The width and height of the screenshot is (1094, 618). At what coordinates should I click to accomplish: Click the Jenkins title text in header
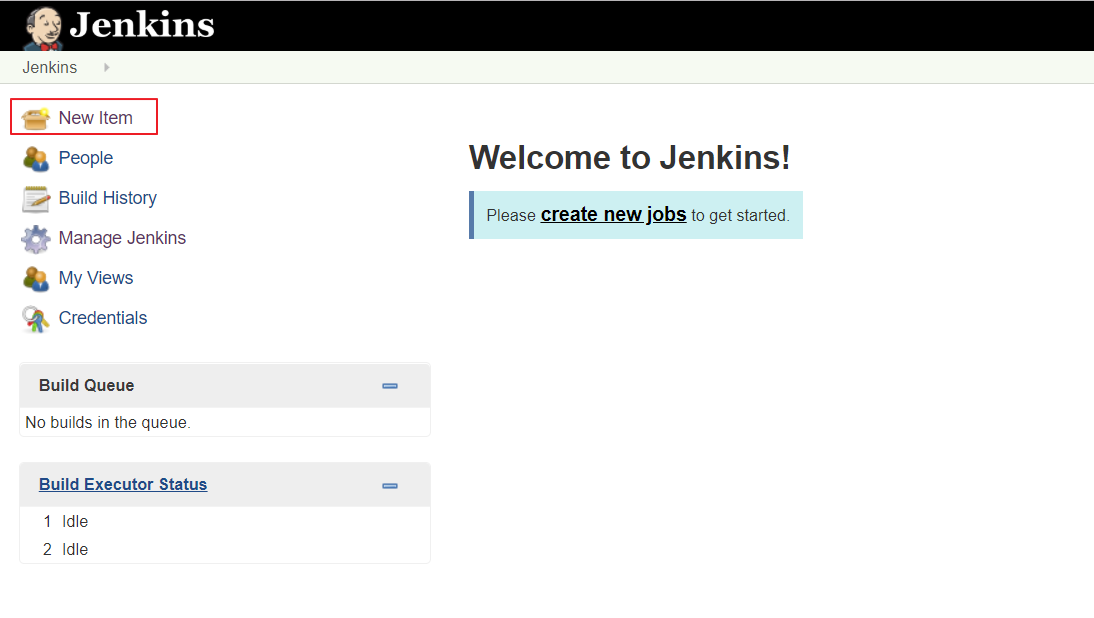click(141, 25)
